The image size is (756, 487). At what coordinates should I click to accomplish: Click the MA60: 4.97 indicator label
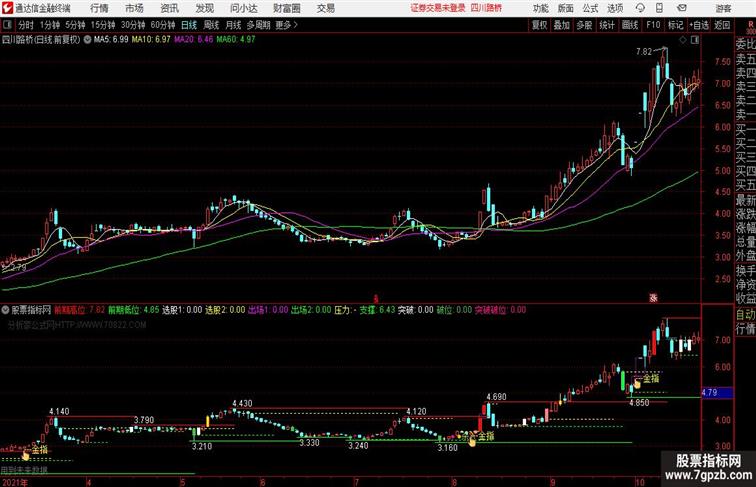point(236,40)
